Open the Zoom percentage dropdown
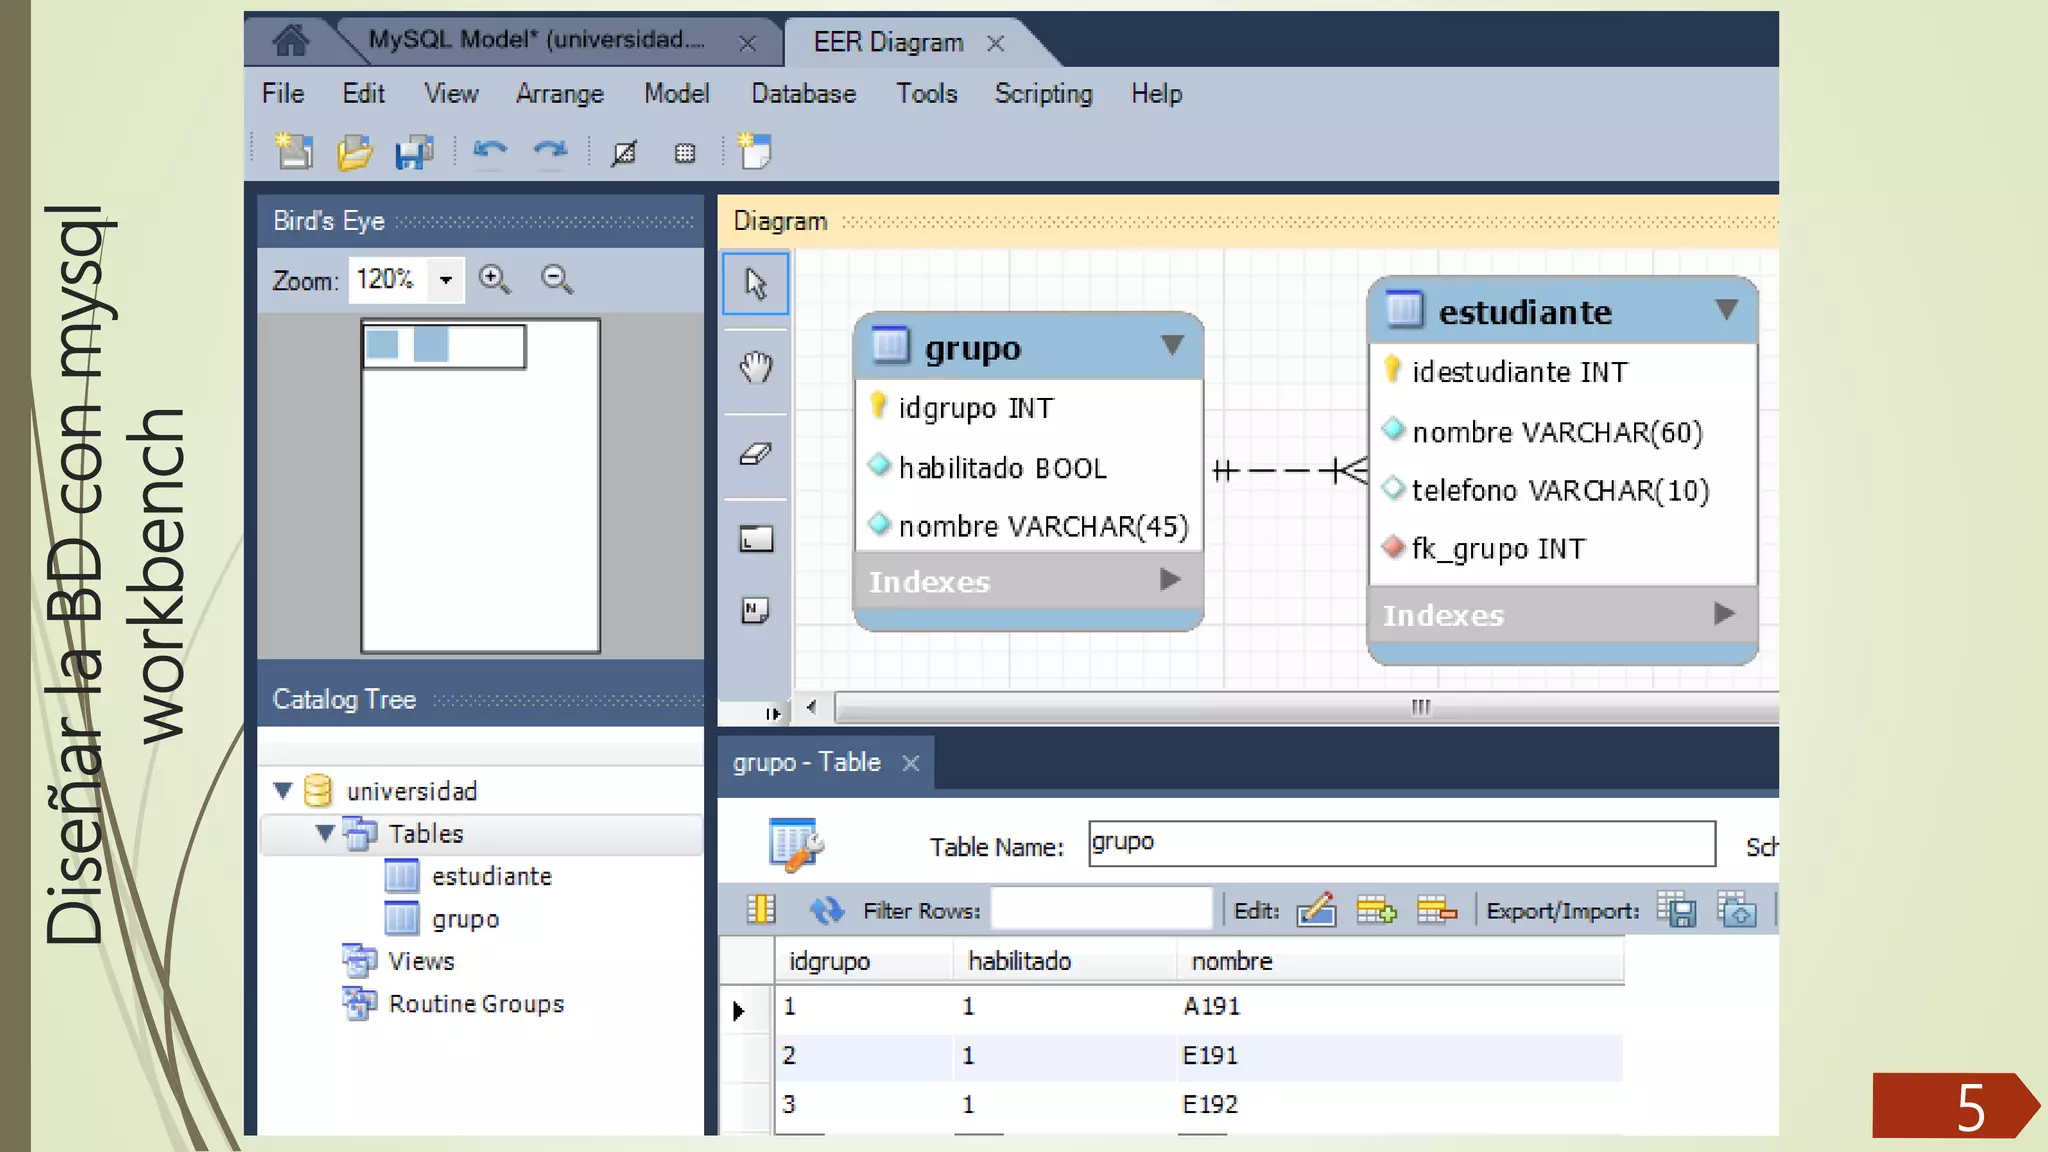Screen dimensions: 2048x1152 tap(446, 280)
